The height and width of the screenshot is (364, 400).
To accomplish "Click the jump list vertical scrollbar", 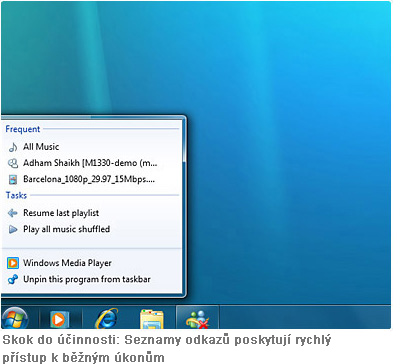I will pos(184,140).
